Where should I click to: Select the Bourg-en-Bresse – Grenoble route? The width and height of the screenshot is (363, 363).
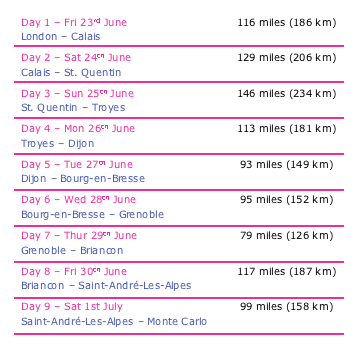point(92,214)
